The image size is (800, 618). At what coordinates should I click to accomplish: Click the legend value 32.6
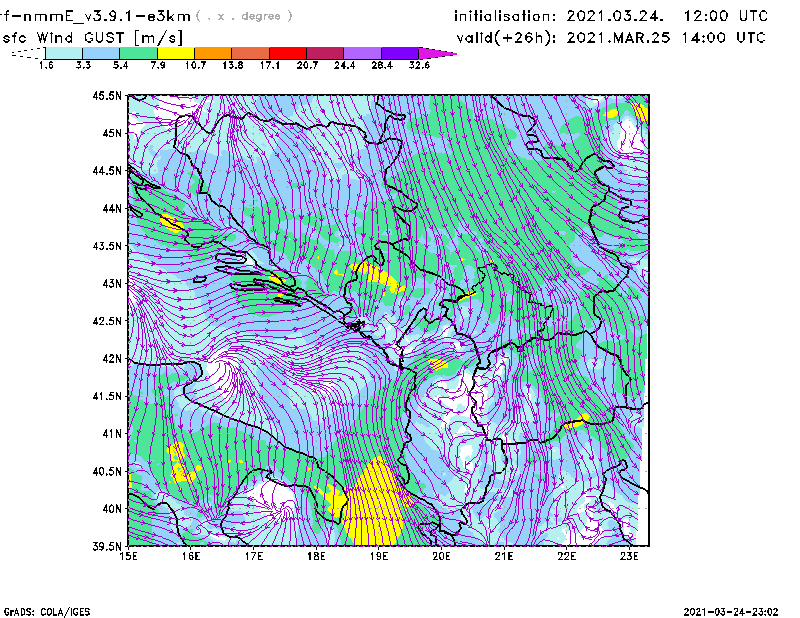(419, 65)
